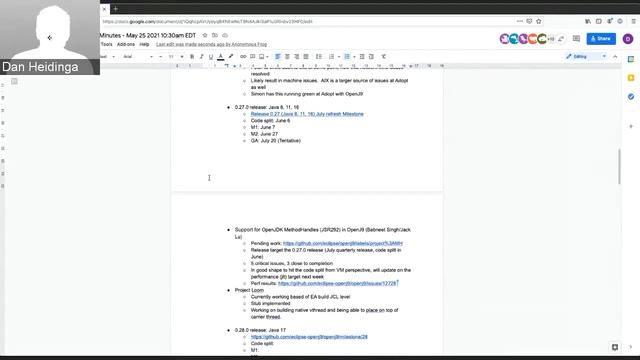This screenshot has width=640, height=360.
Task: Click the font size field
Action: pos(171,57)
